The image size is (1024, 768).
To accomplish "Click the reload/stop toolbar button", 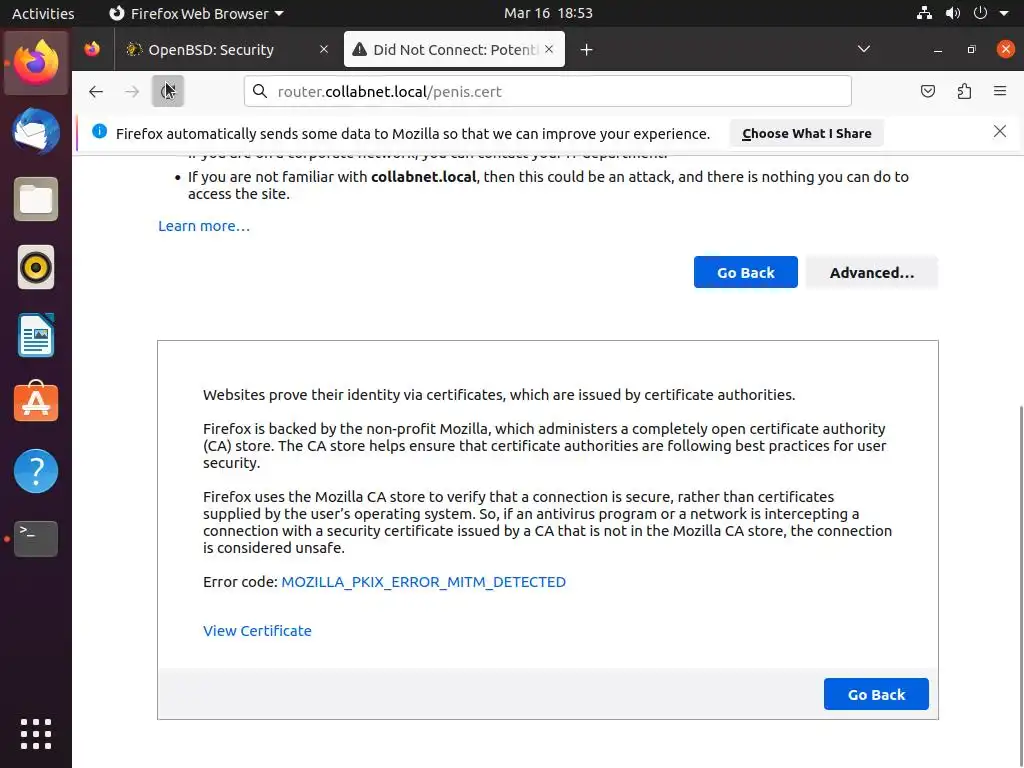I will pyautogui.click(x=168, y=91).
